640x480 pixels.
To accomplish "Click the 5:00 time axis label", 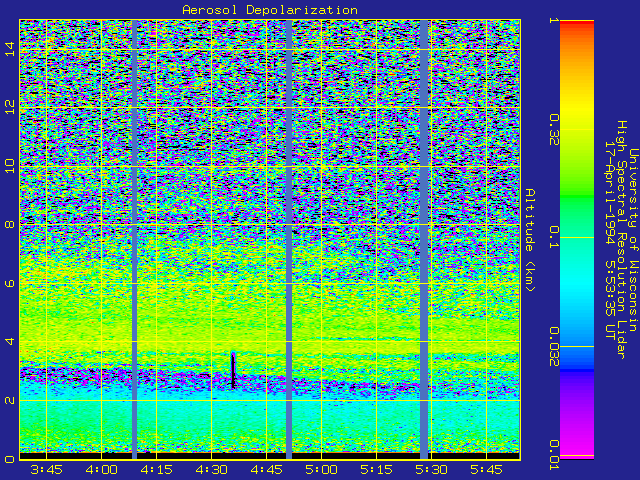I will tap(322, 469).
